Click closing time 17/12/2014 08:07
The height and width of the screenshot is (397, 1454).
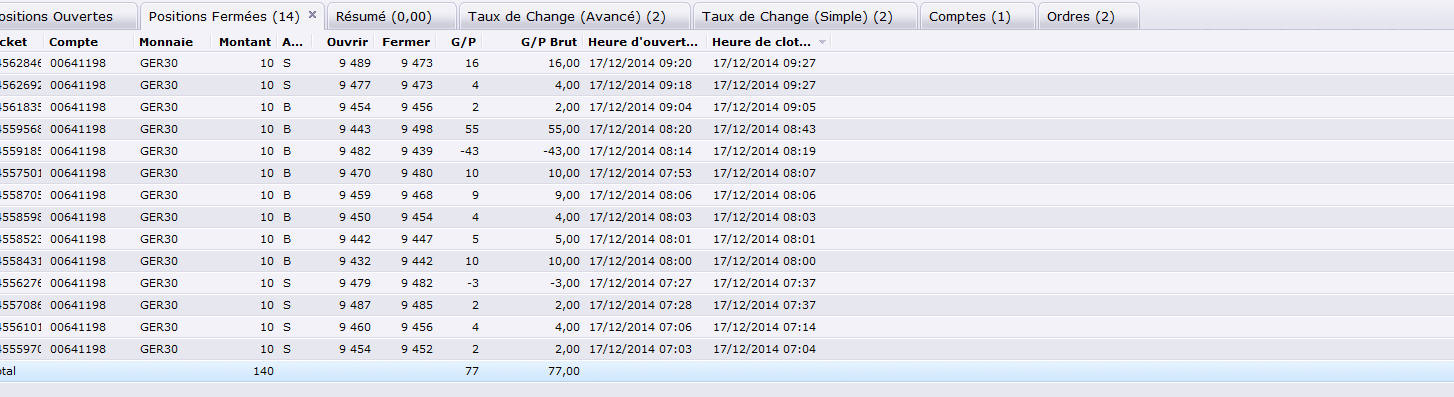point(765,173)
